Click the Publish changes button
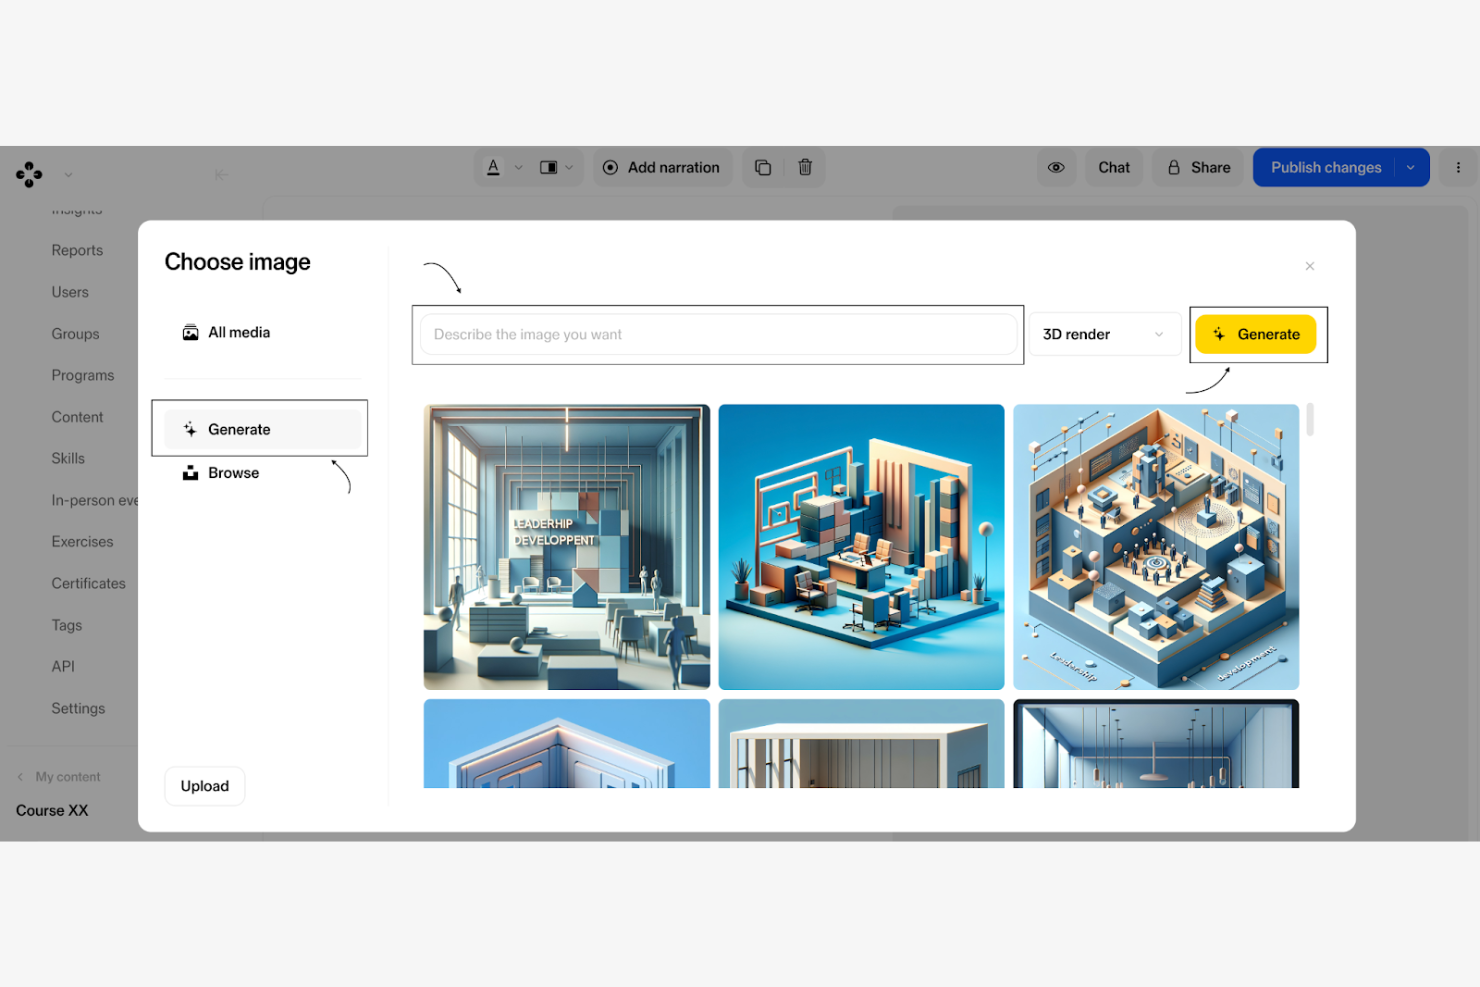Viewport: 1480px width, 987px height. [1325, 168]
